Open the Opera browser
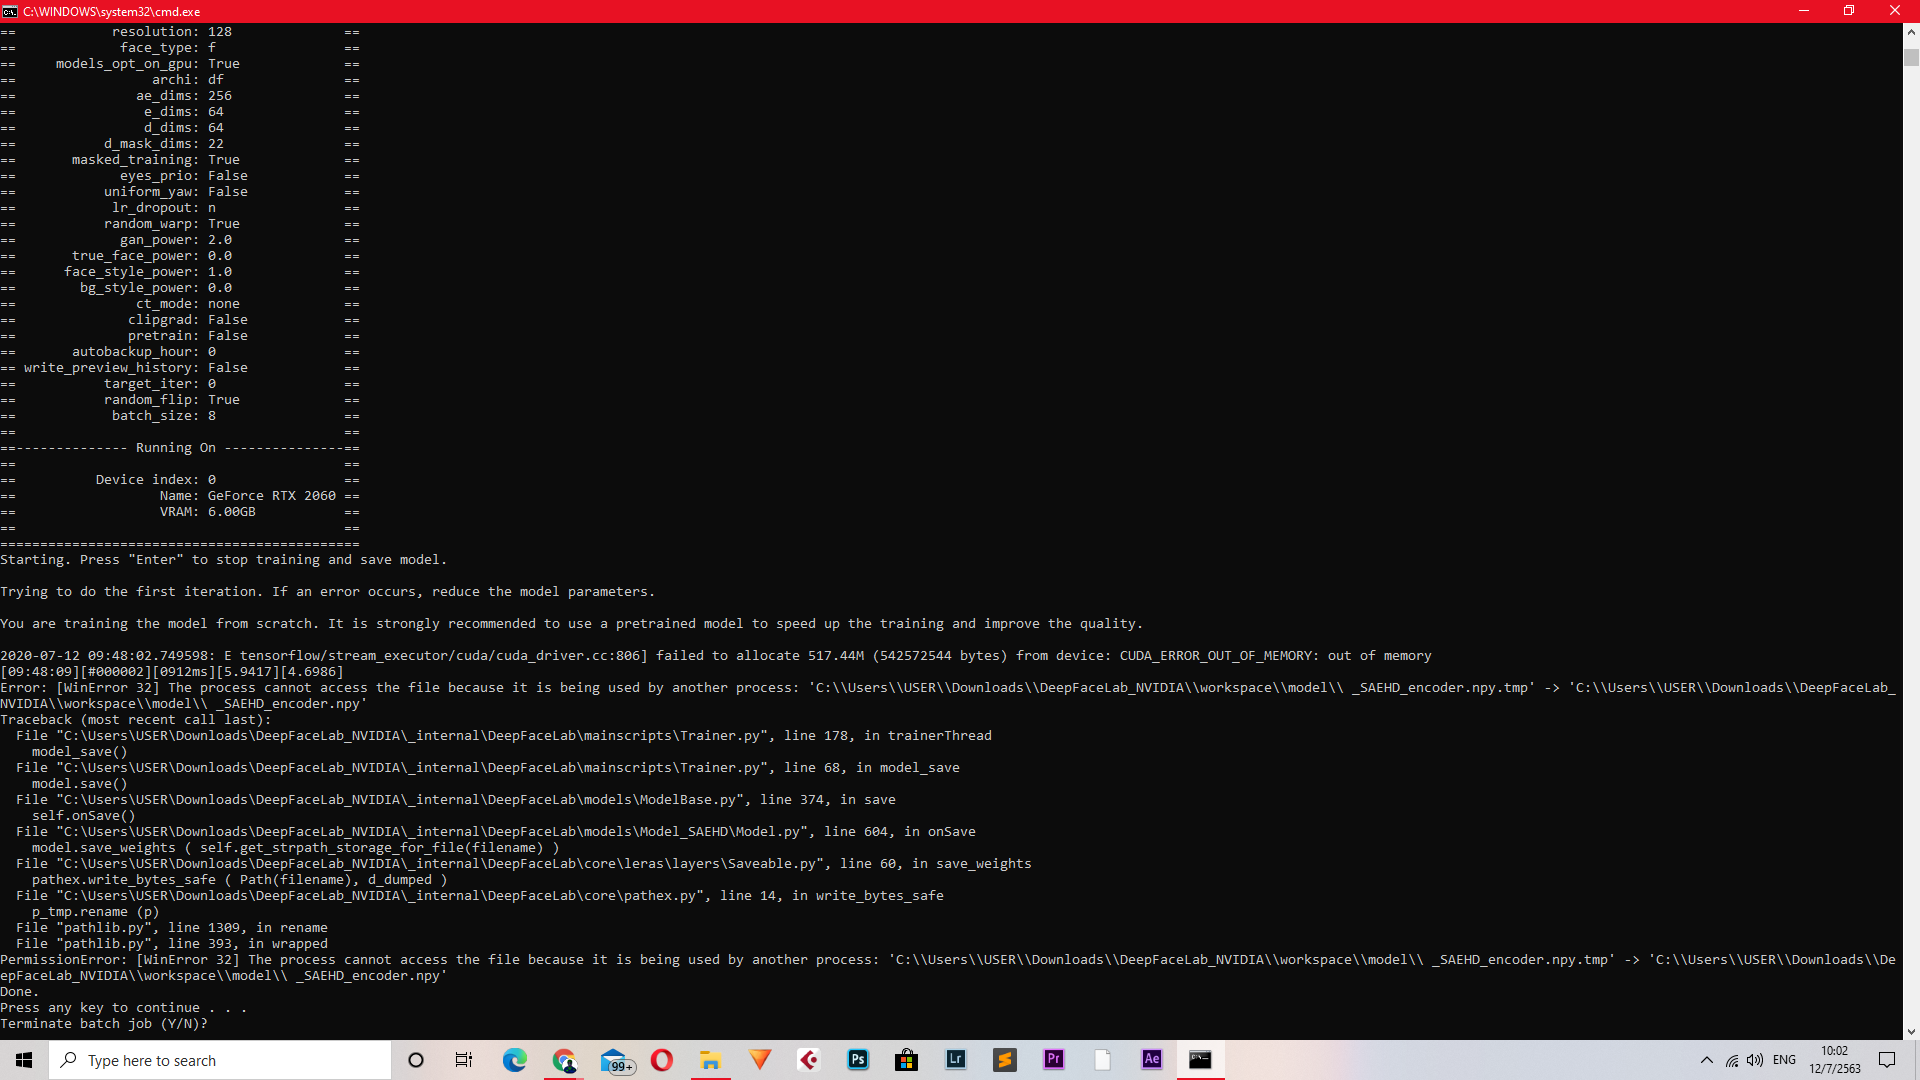This screenshot has width=1920, height=1080. click(661, 1060)
